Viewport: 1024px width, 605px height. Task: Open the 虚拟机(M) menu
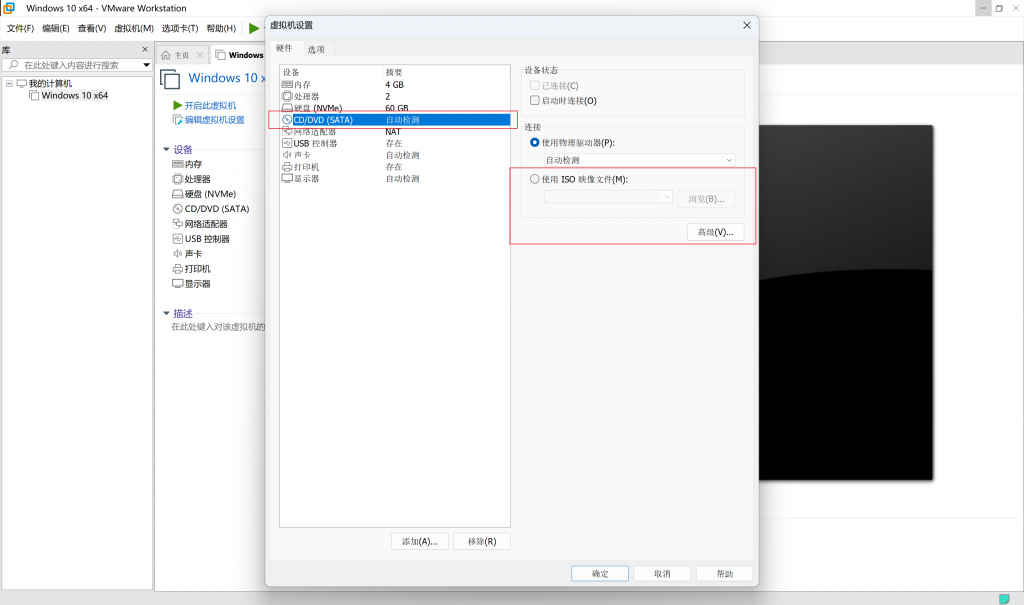click(x=134, y=28)
